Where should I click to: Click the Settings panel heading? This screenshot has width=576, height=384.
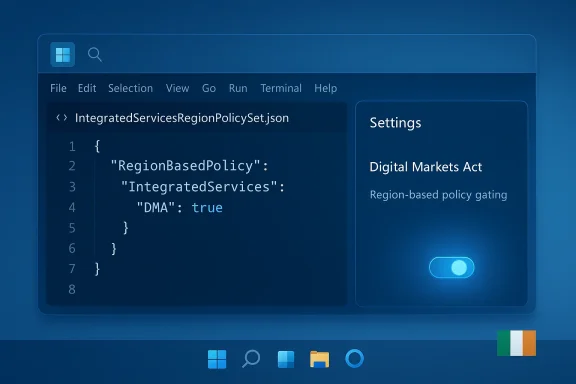point(395,123)
